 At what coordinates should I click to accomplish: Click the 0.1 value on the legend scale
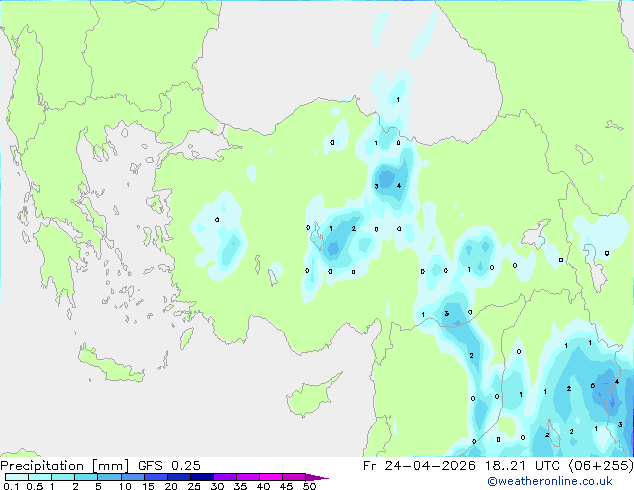coord(10,486)
